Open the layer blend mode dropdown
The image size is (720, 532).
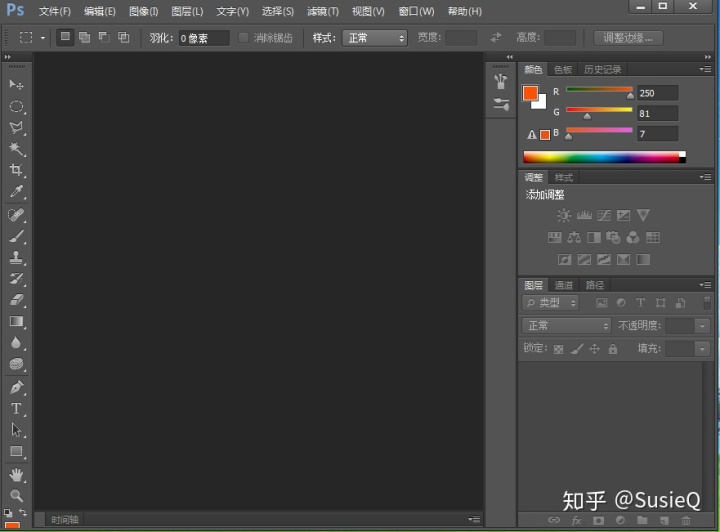point(567,326)
